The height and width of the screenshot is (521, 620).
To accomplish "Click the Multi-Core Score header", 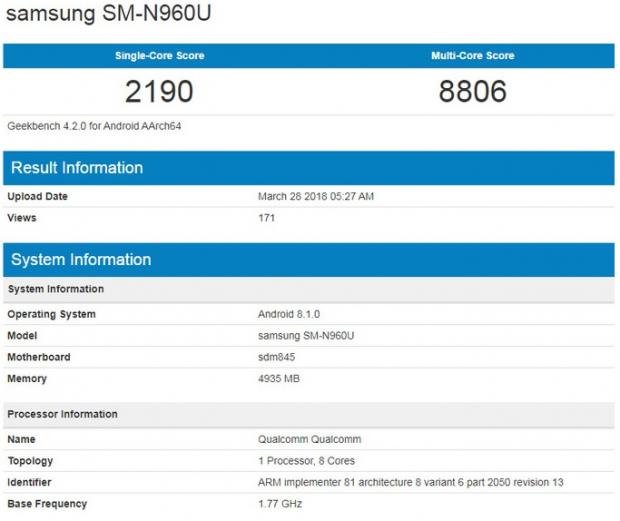I will (x=472, y=56).
